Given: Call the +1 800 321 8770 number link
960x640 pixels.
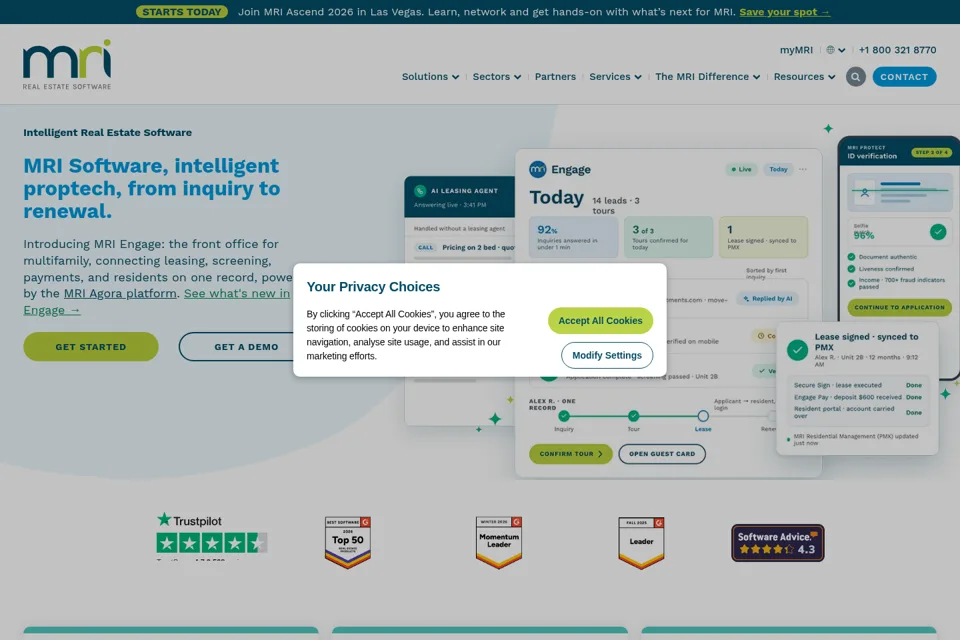Looking at the screenshot, I should click(x=897, y=50).
